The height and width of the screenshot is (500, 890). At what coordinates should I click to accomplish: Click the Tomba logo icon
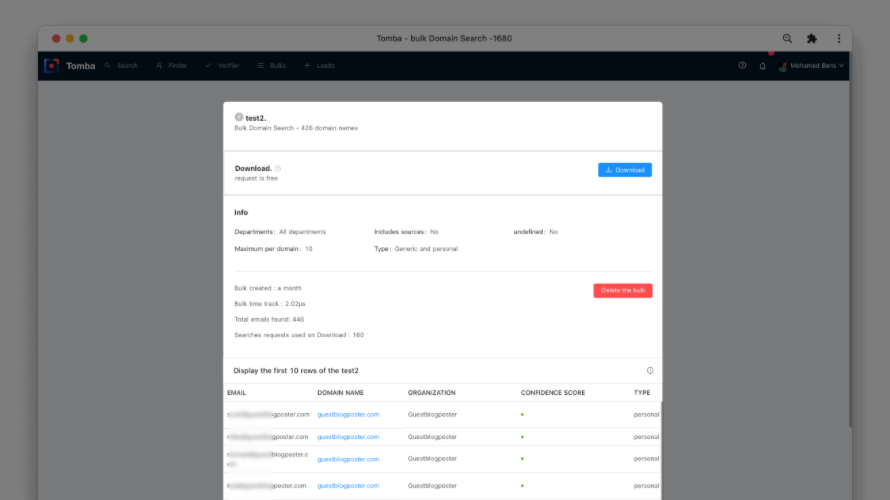tap(51, 66)
